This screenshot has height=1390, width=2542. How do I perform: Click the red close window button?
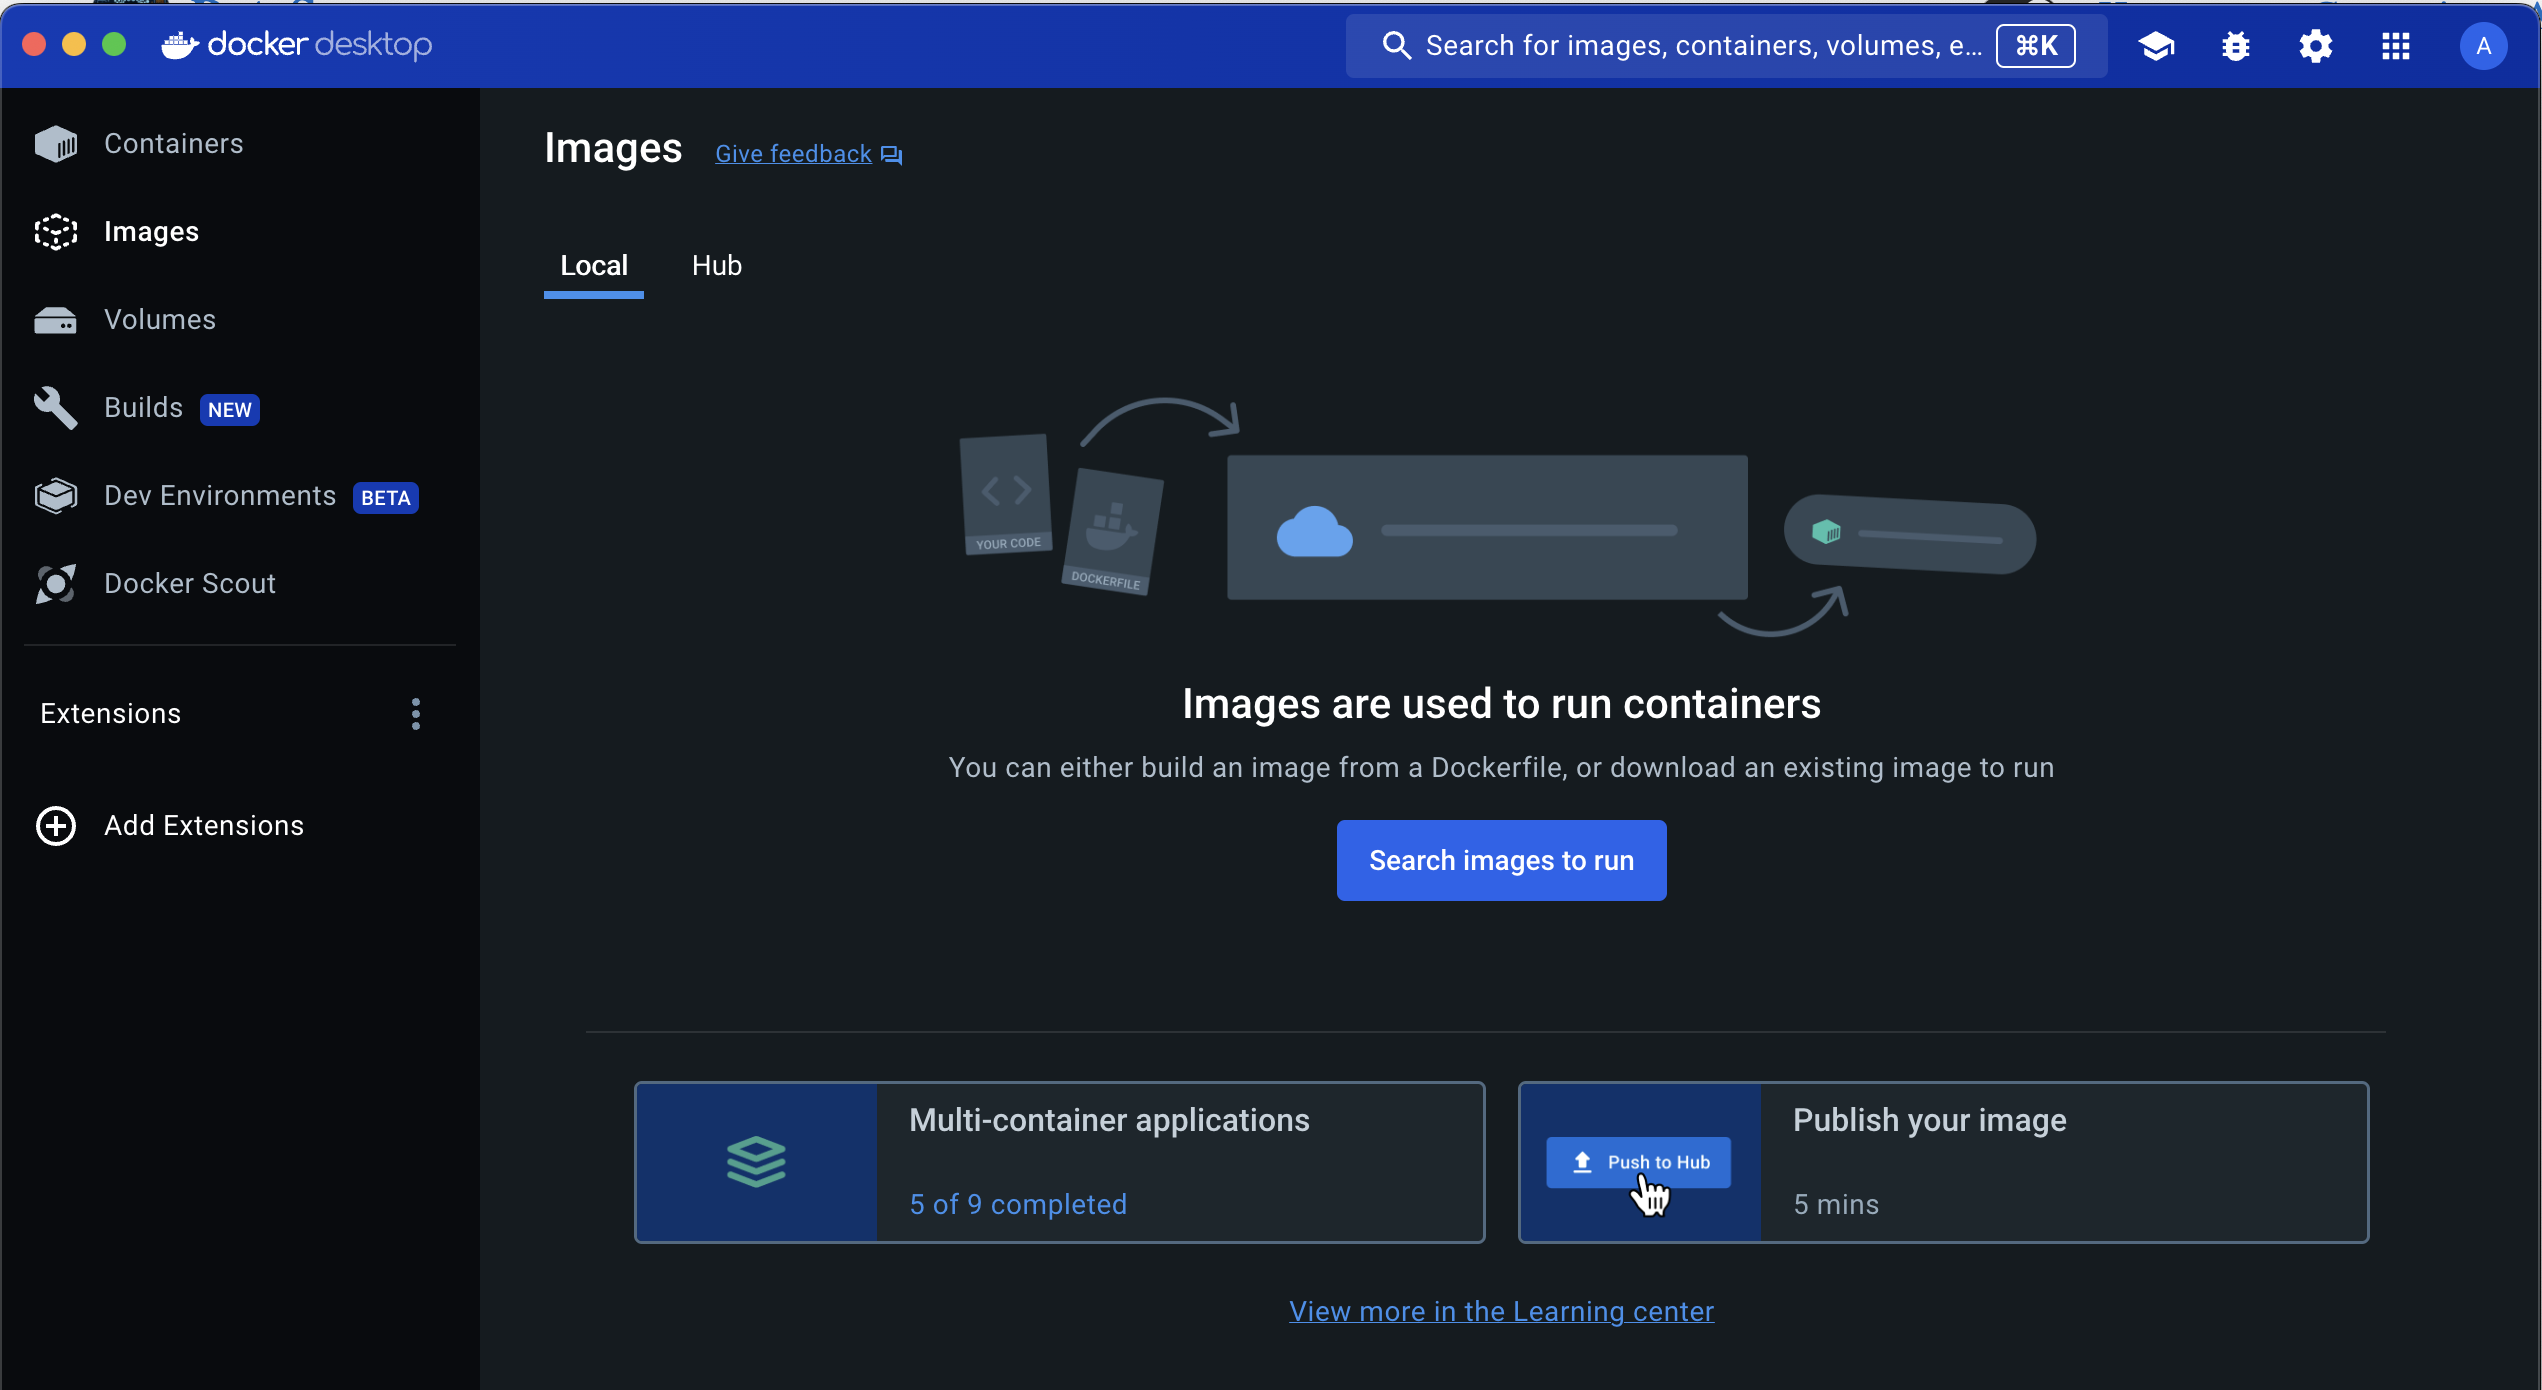(x=34, y=45)
